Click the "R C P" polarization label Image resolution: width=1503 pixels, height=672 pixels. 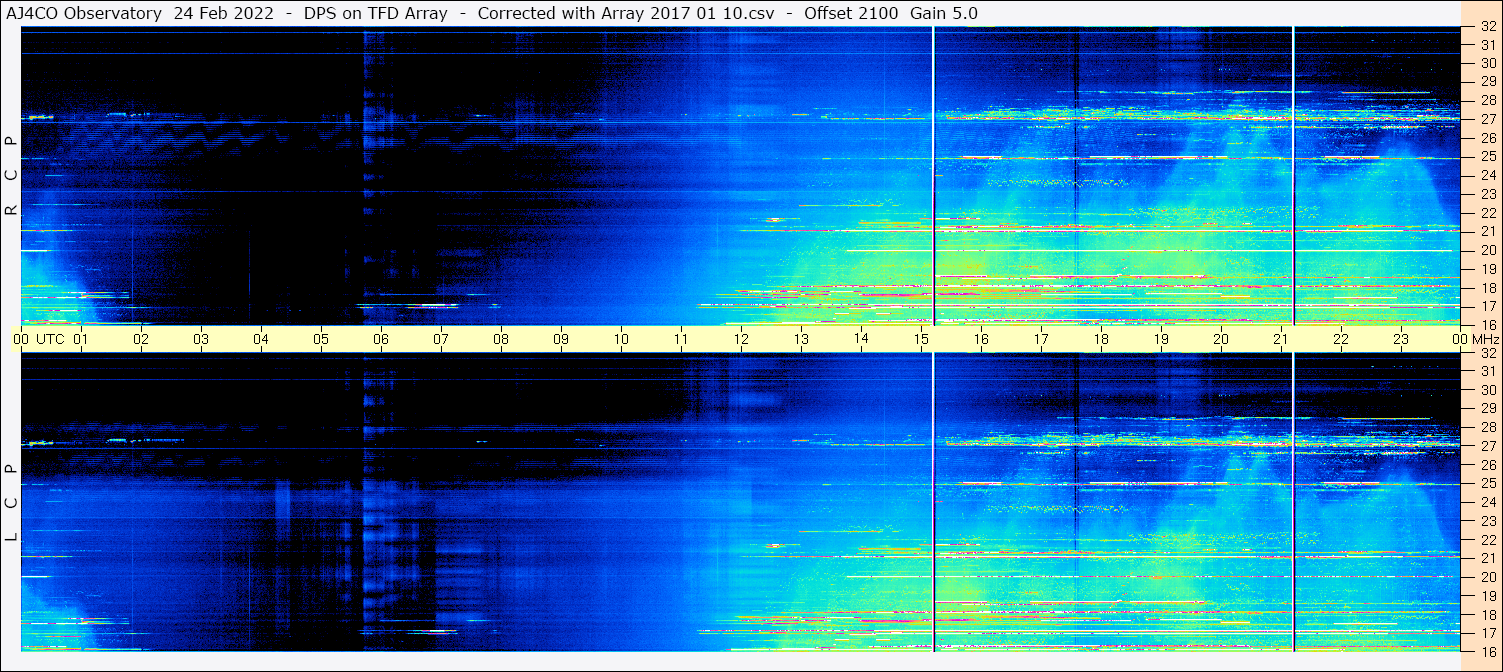(x=12, y=175)
